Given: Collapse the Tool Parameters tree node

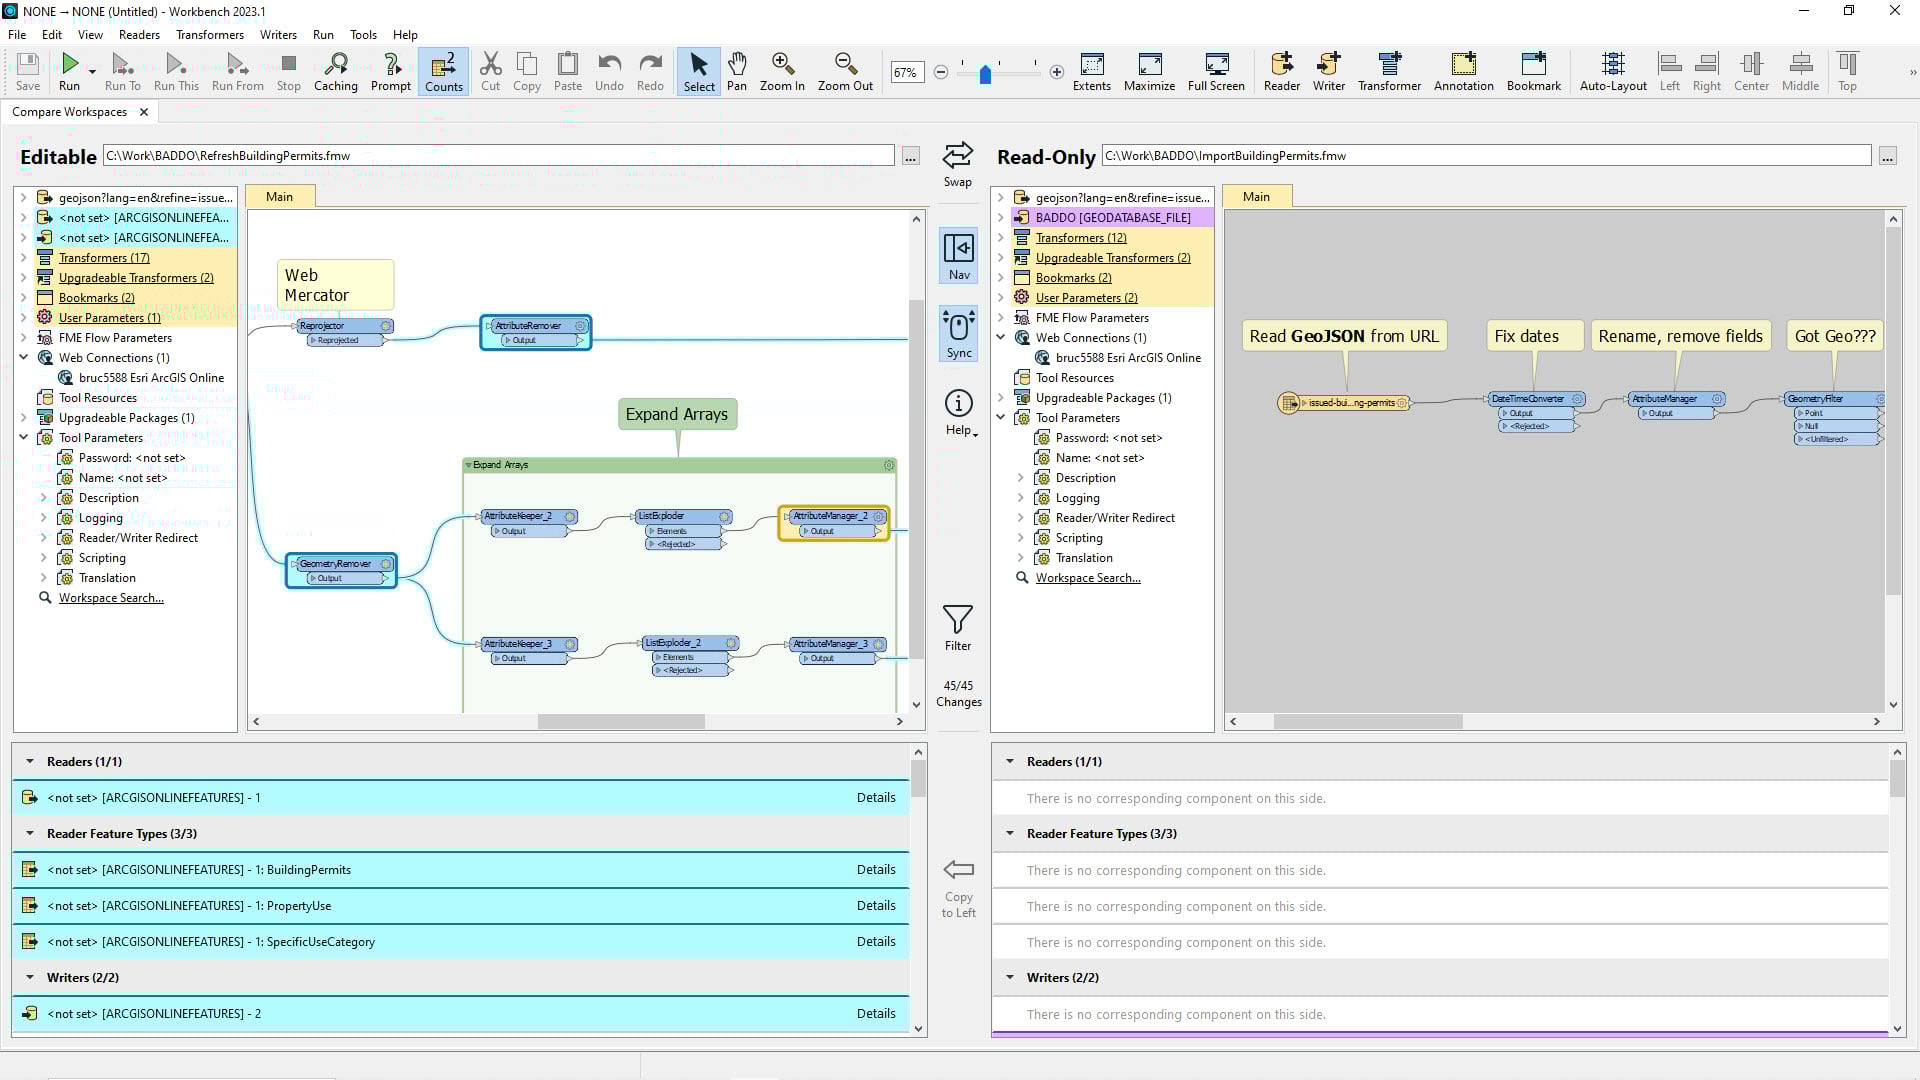Looking at the screenshot, I should tap(24, 438).
